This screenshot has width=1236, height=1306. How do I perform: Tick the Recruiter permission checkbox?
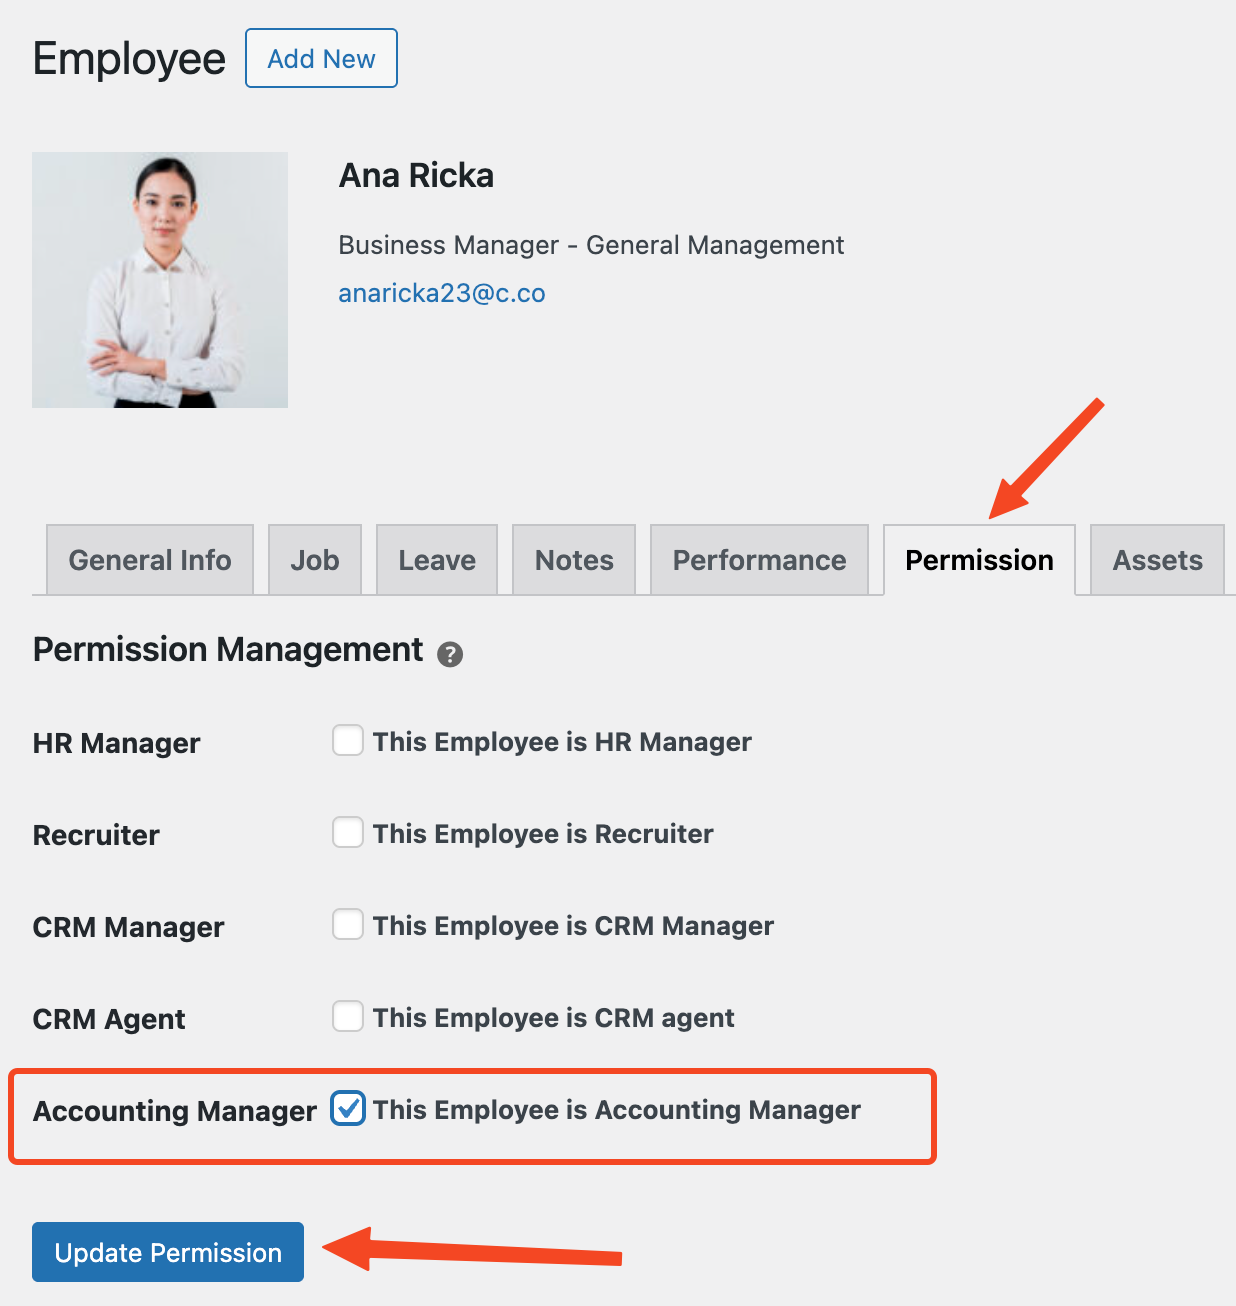(348, 833)
